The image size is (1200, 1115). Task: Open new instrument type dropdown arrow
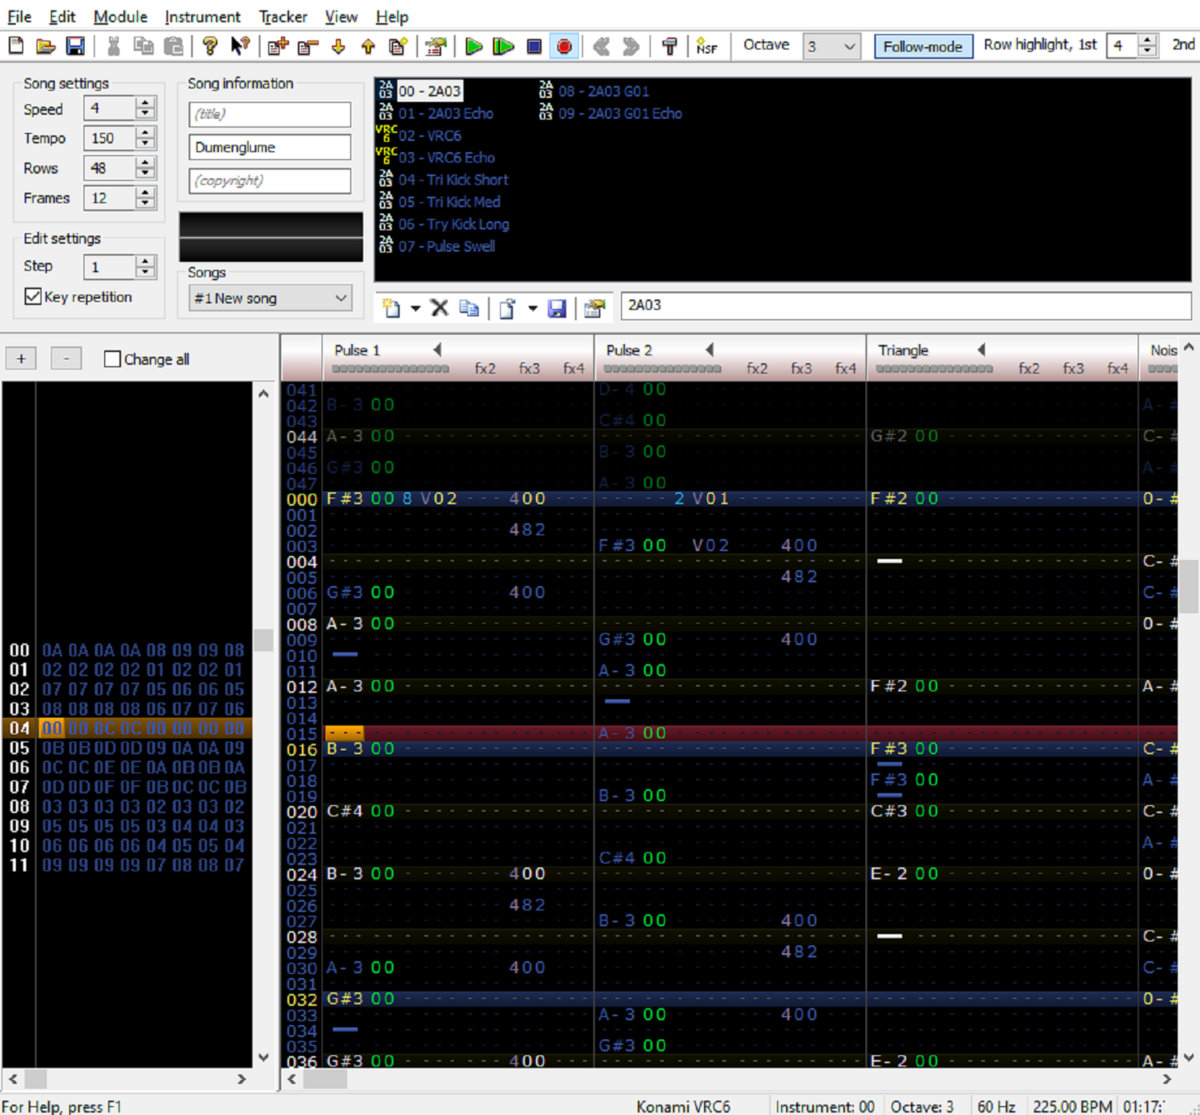pyautogui.click(x=415, y=308)
